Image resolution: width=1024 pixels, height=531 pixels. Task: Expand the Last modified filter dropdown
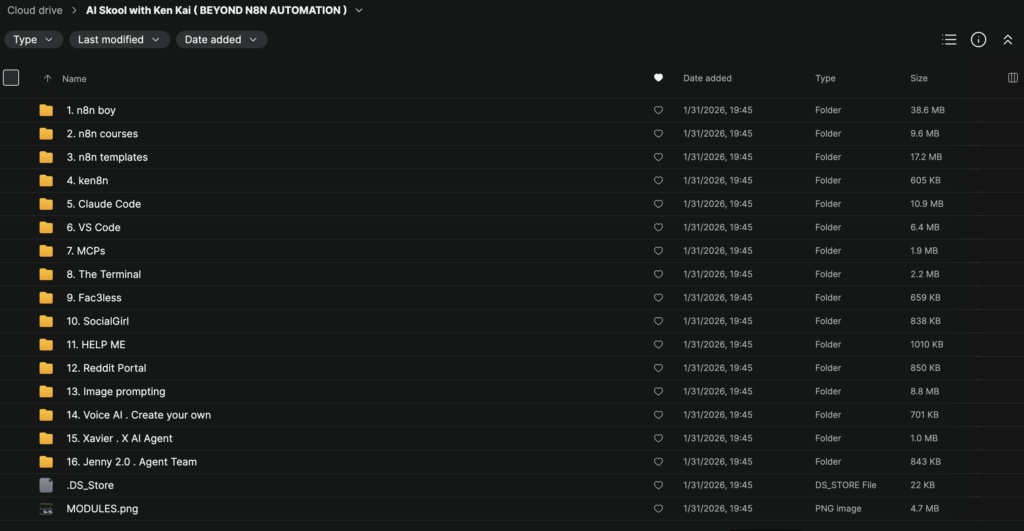[119, 40]
